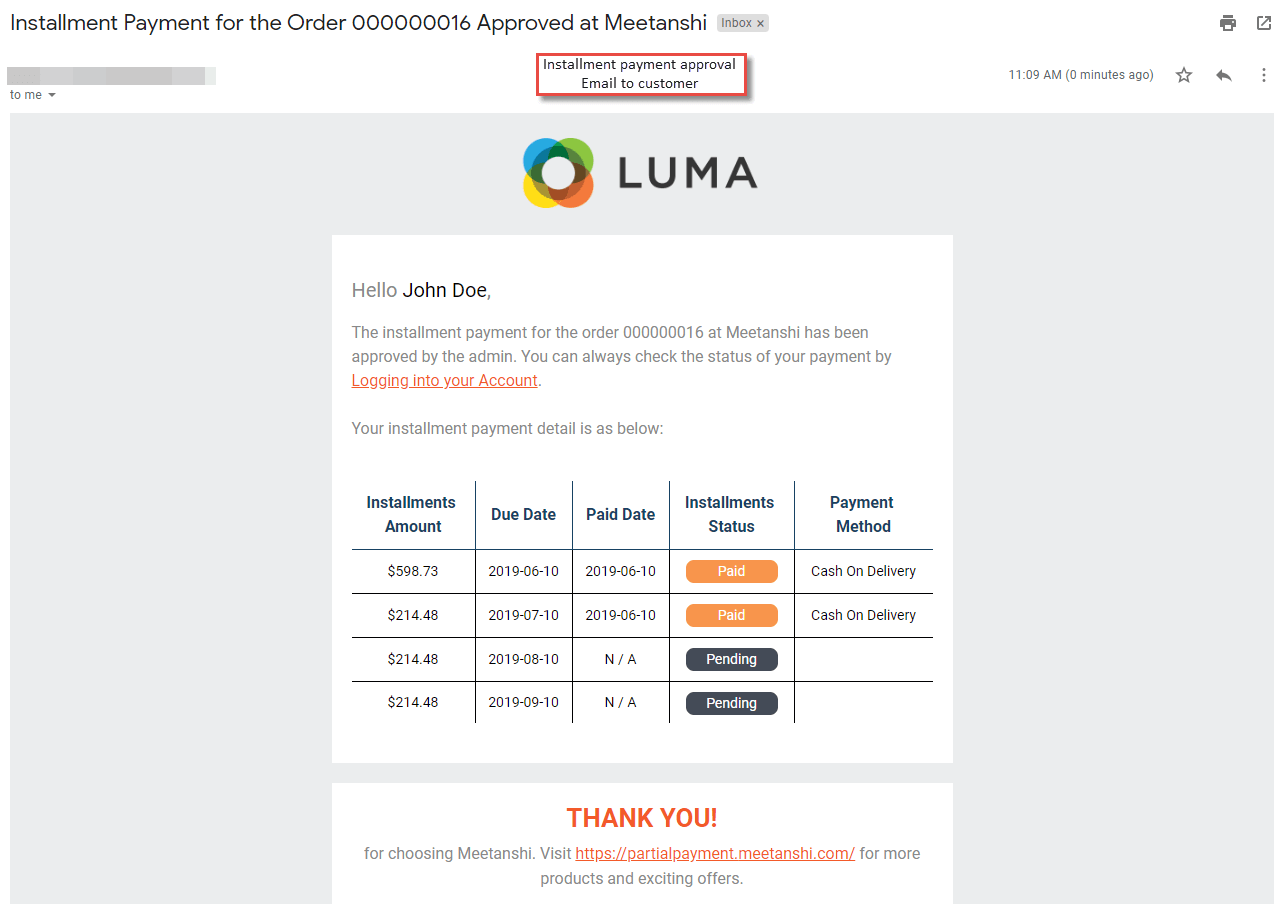Star this installment payment email

(1184, 75)
